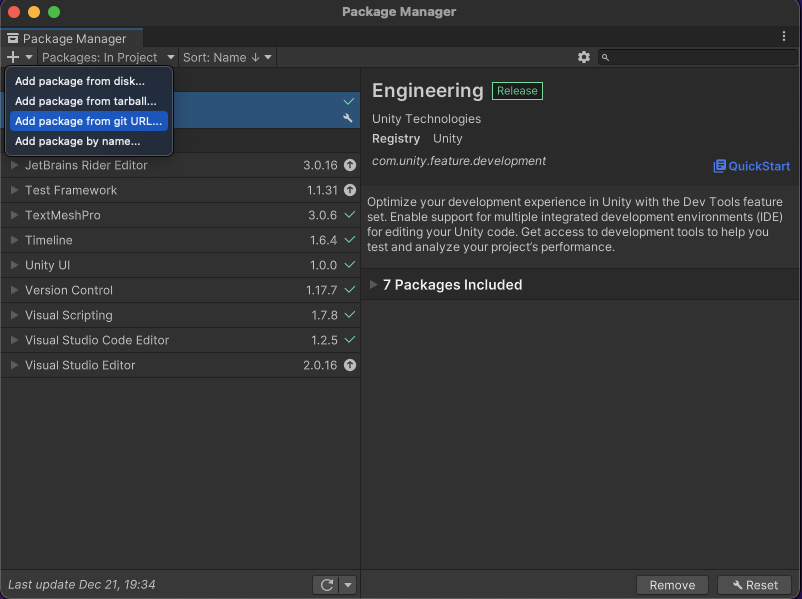
Task: Select Add package from git URL
Action: tap(88, 121)
